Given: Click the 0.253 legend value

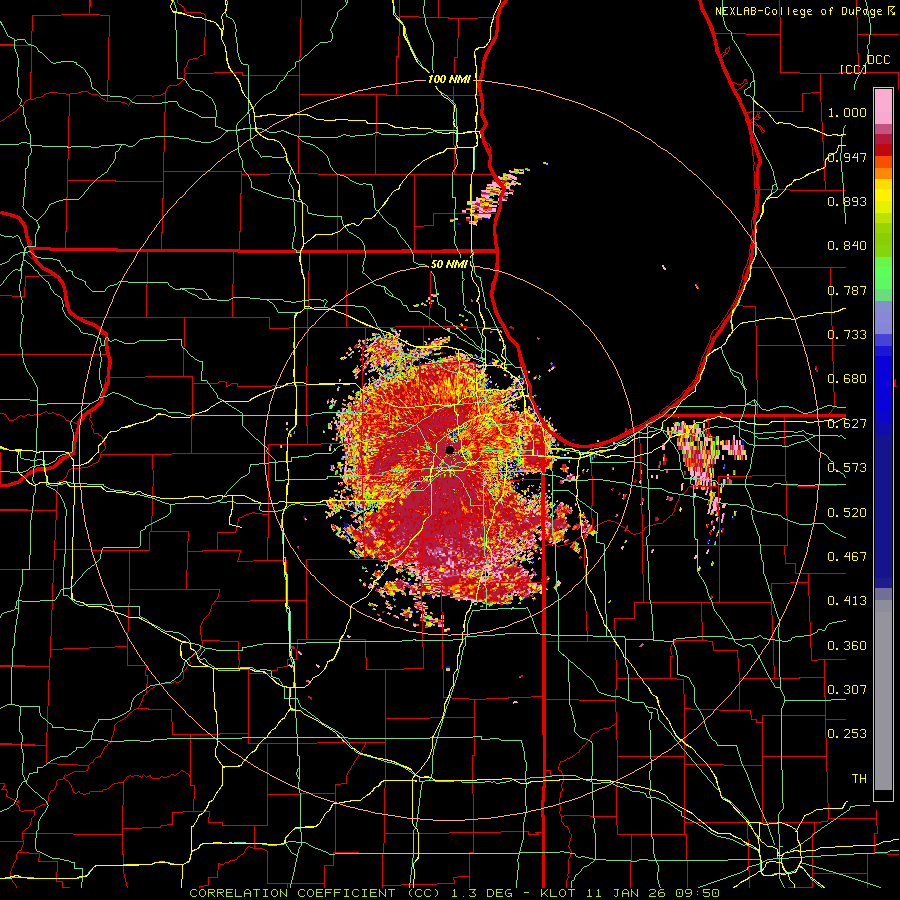Looking at the screenshot, I should [847, 734].
